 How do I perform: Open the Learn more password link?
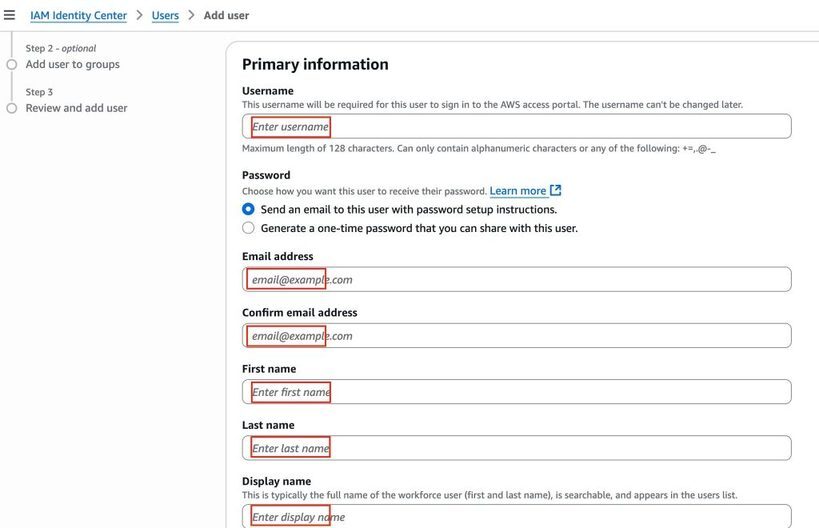tap(518, 191)
